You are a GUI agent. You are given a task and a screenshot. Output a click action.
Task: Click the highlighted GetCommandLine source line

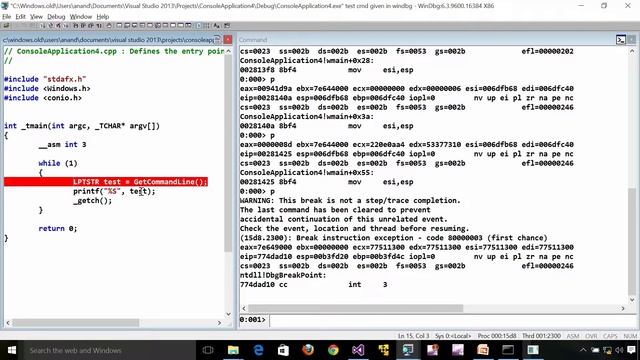pos(106,182)
